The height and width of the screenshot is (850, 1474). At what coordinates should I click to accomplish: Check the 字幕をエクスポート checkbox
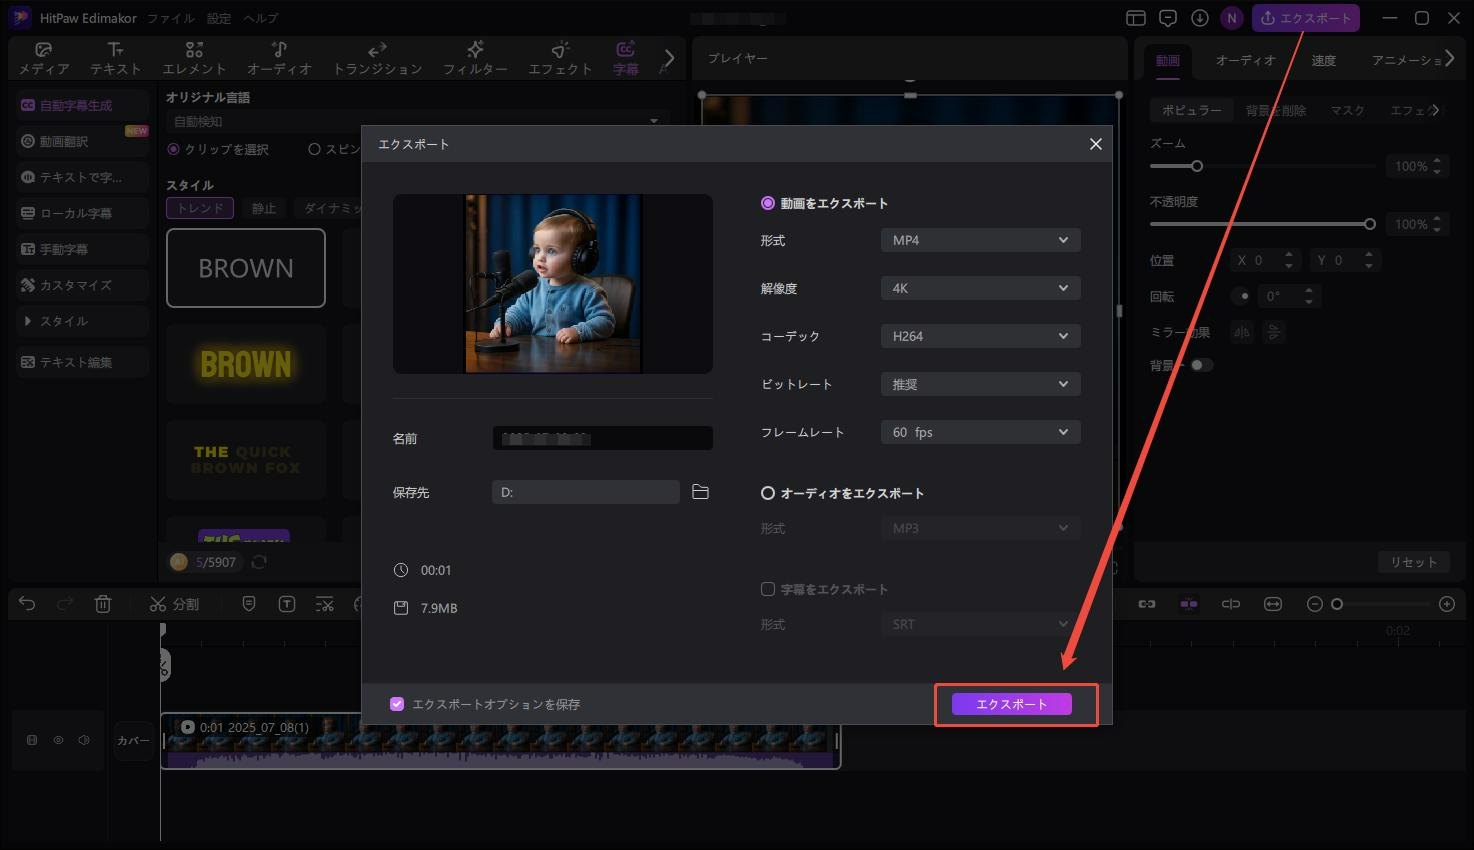click(768, 589)
